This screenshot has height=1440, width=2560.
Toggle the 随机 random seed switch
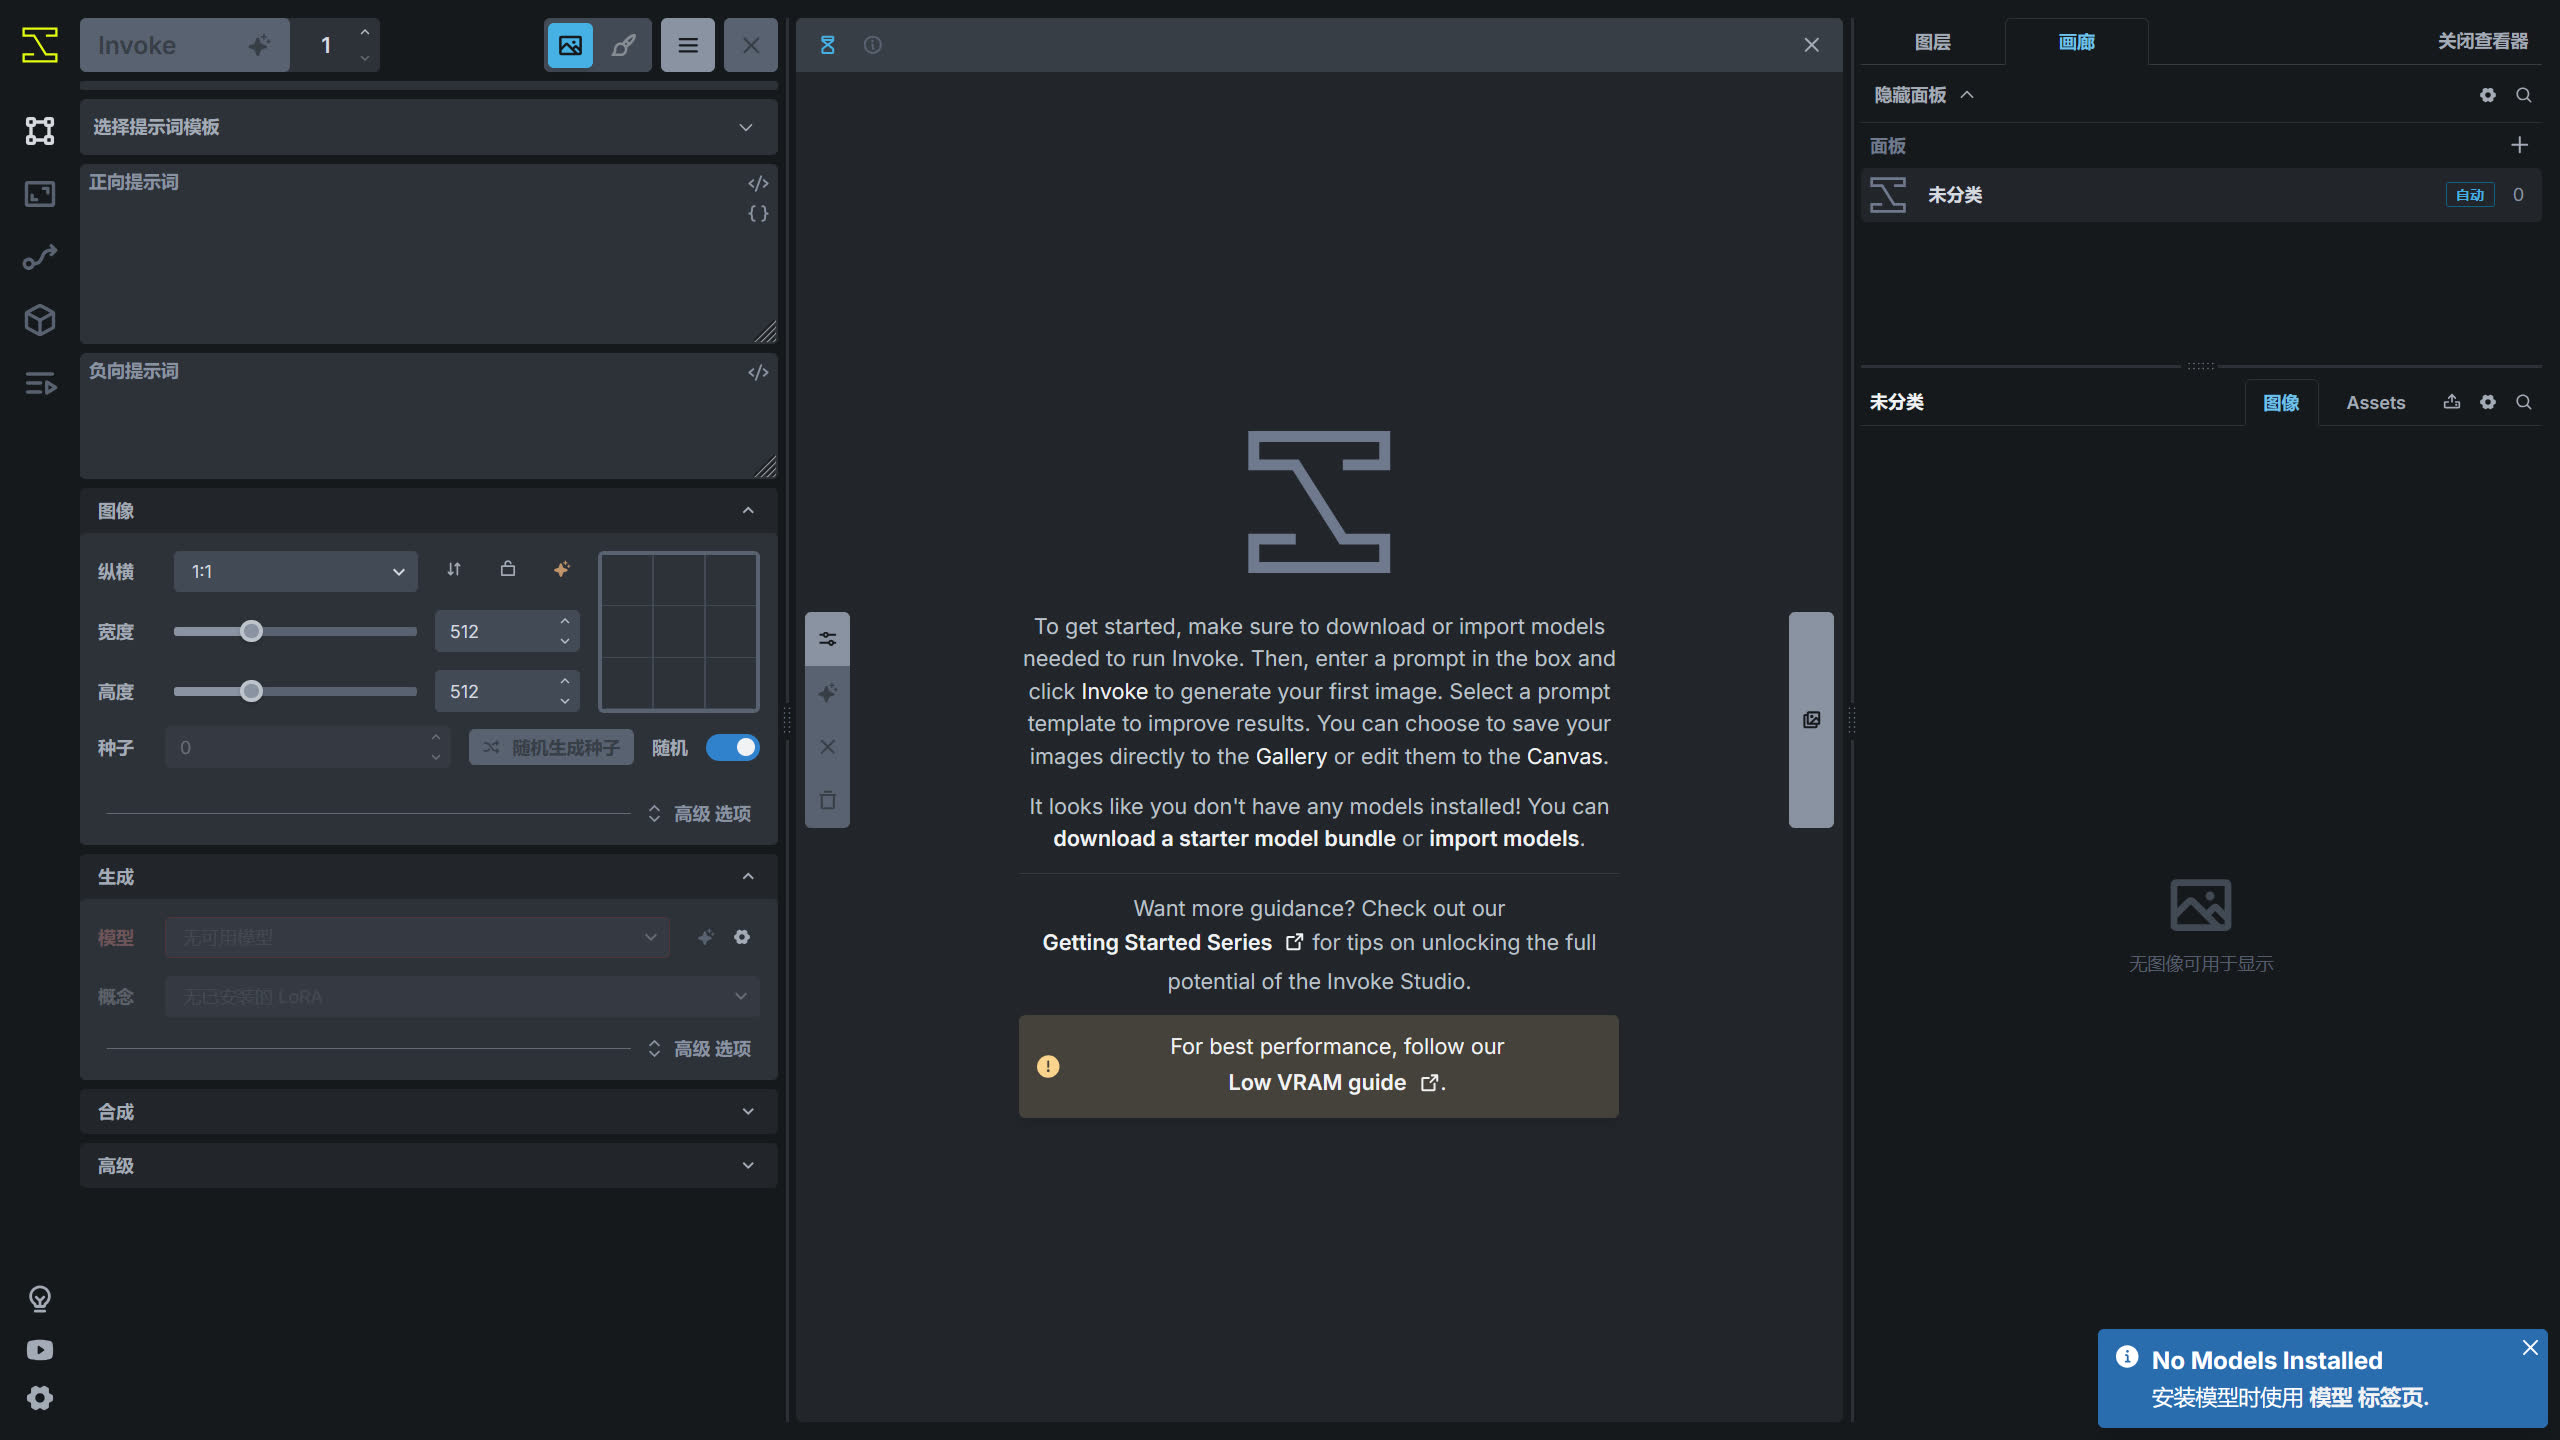tap(733, 747)
